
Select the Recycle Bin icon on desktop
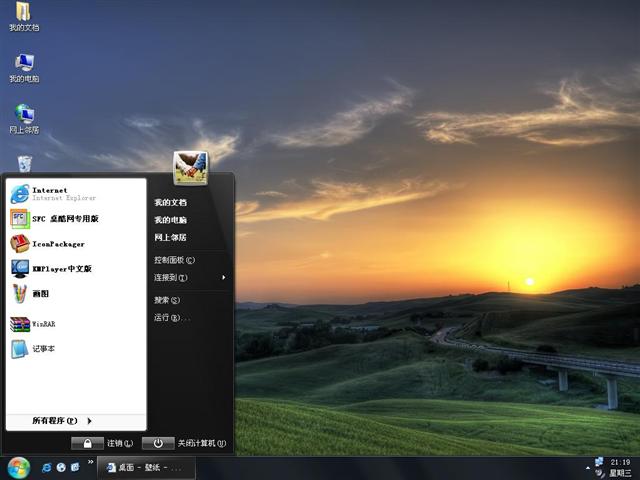click(x=24, y=163)
